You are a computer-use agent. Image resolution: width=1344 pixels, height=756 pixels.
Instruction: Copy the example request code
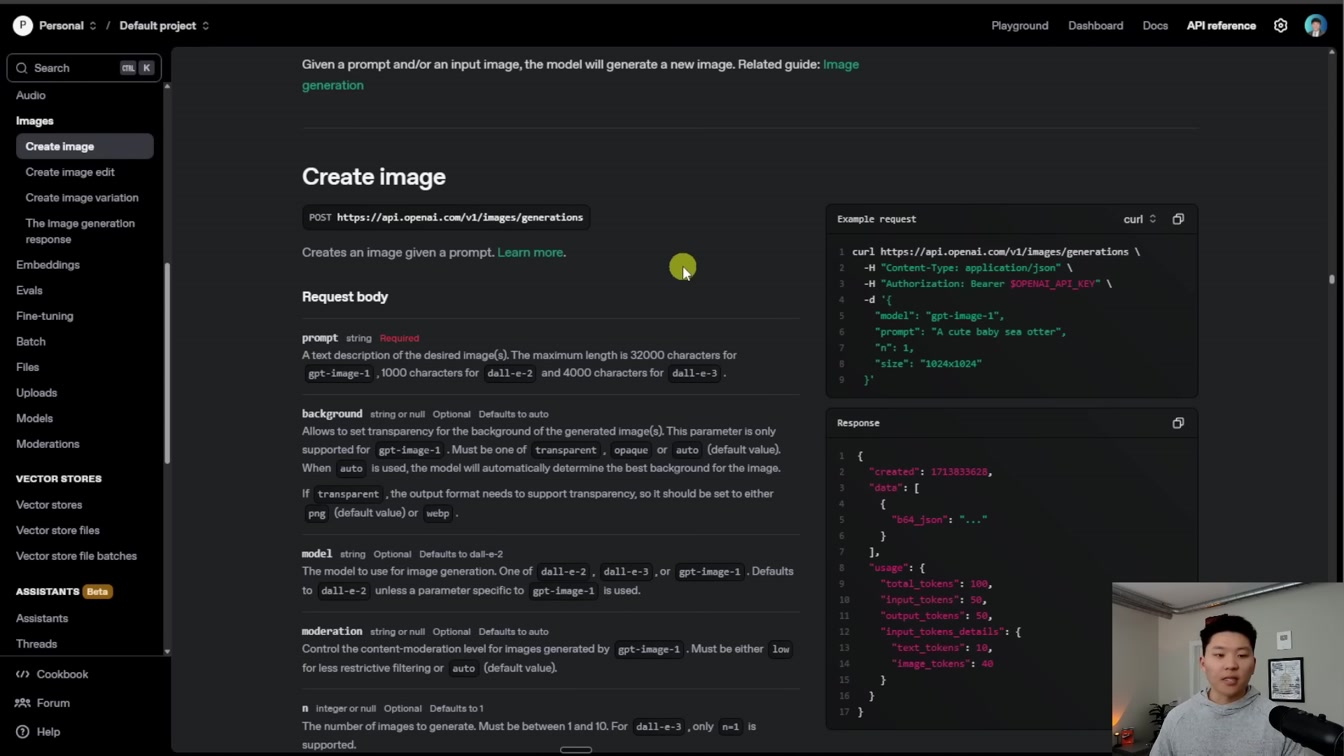(x=1178, y=219)
